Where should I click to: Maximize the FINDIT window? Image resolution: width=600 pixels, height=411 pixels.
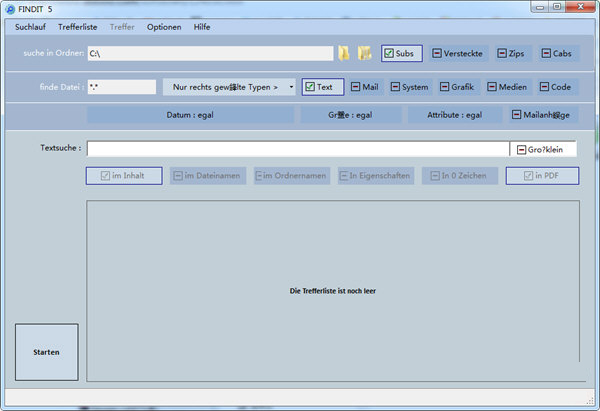[x=557, y=7]
